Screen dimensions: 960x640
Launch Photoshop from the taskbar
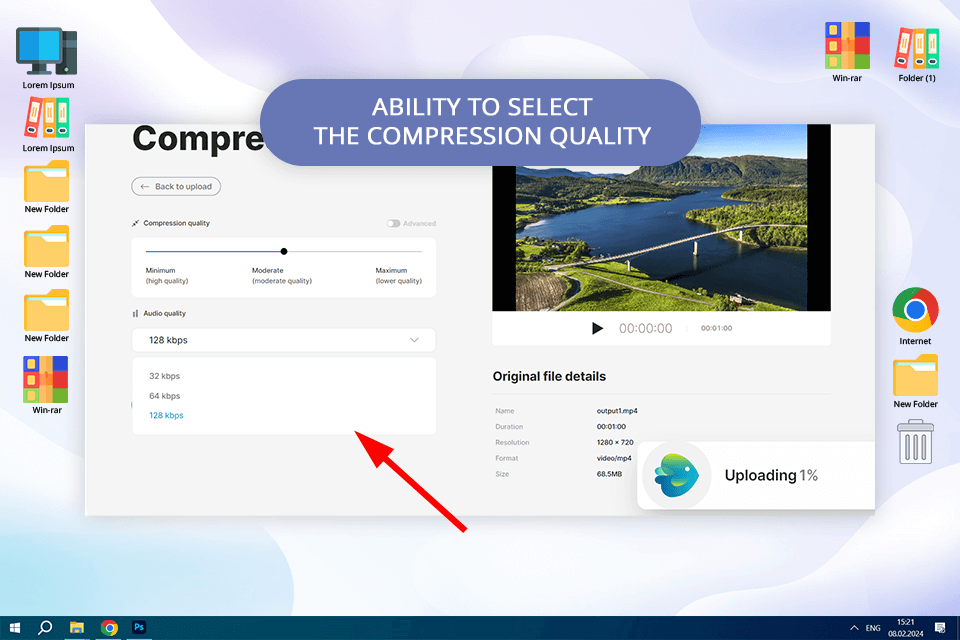pos(139,627)
